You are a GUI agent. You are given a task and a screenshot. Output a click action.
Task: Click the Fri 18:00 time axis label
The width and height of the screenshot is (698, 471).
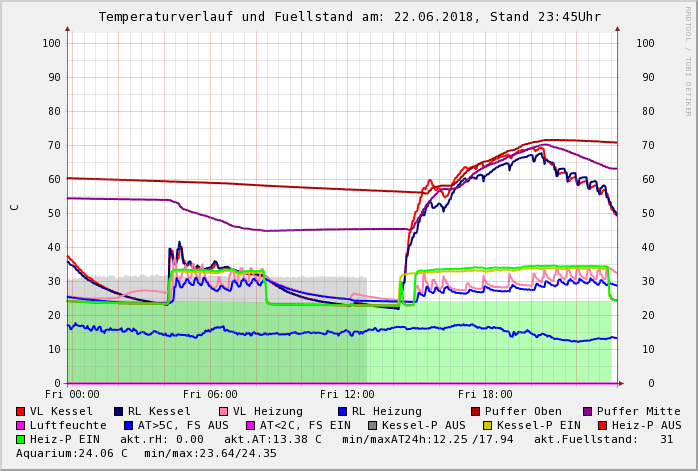(x=485, y=394)
